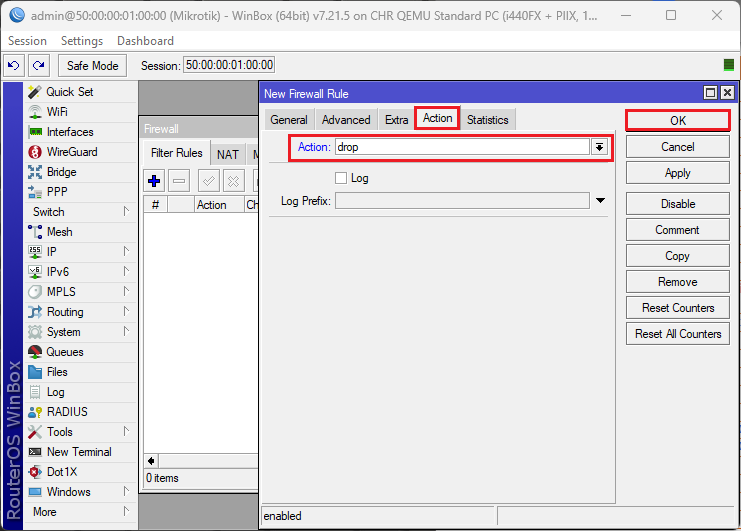
Task: Click the Comment button
Action: [678, 230]
